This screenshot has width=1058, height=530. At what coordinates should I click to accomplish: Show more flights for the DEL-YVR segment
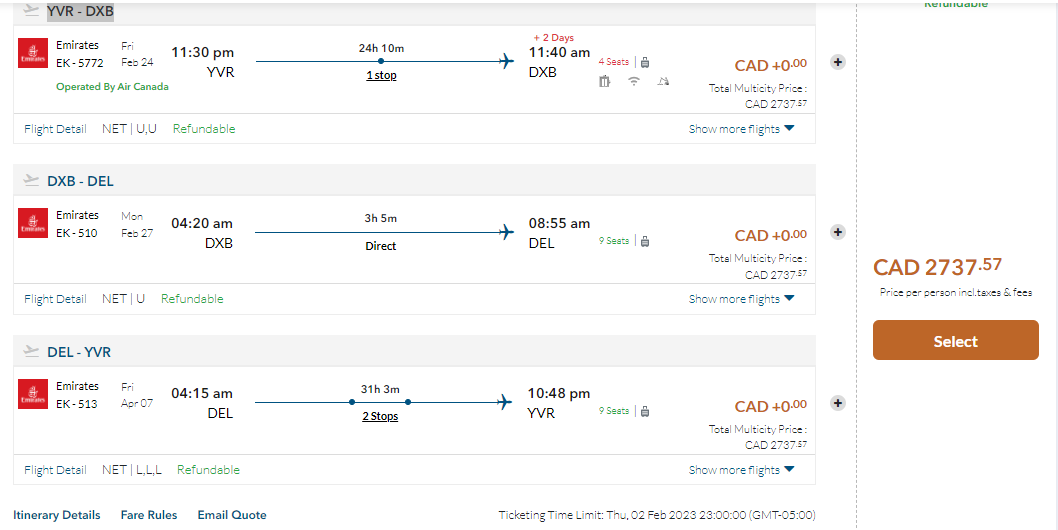pyautogui.click(x=741, y=470)
